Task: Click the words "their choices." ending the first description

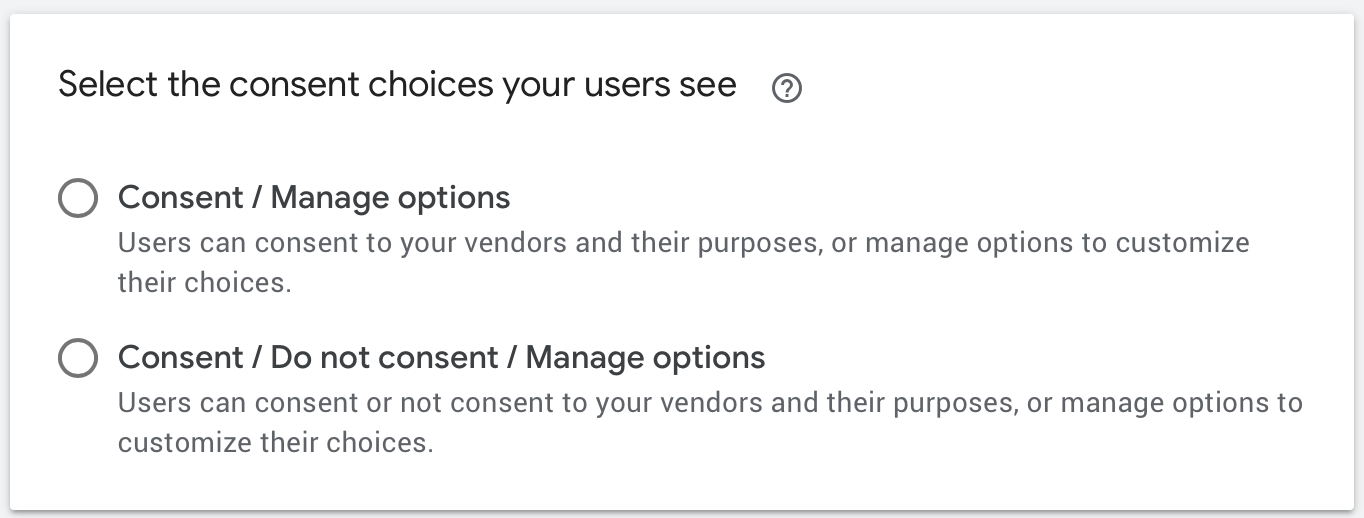Action: pos(204,283)
